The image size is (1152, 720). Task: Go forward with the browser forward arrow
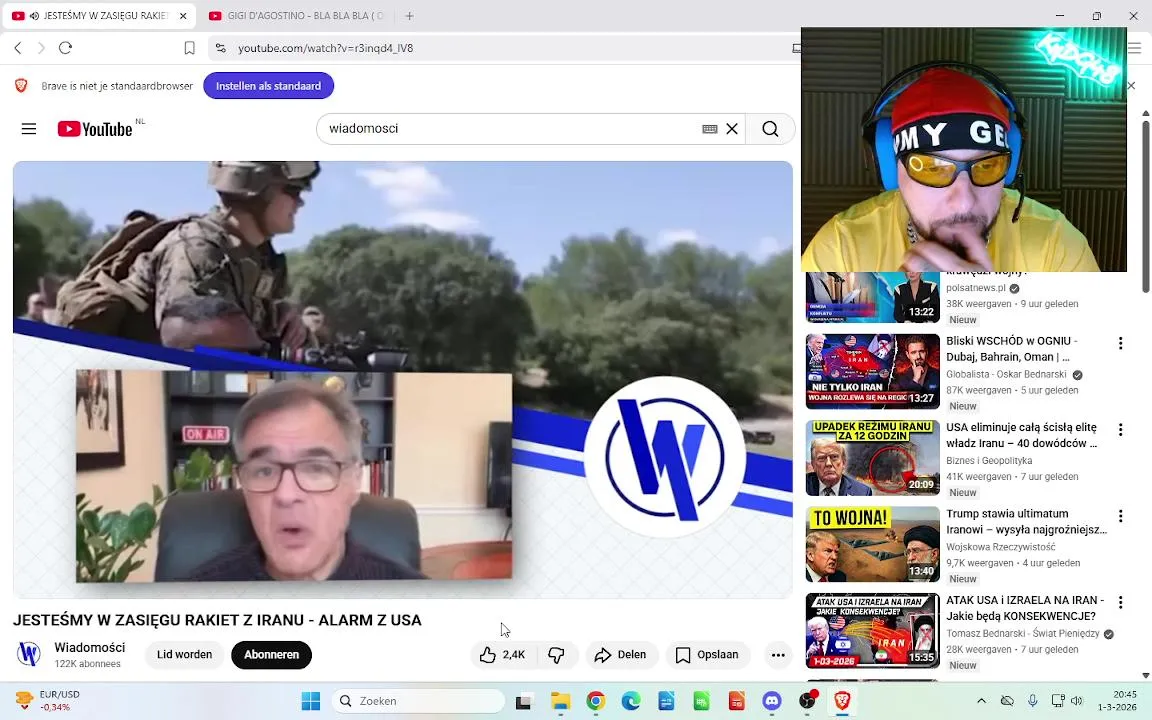pos(41,48)
